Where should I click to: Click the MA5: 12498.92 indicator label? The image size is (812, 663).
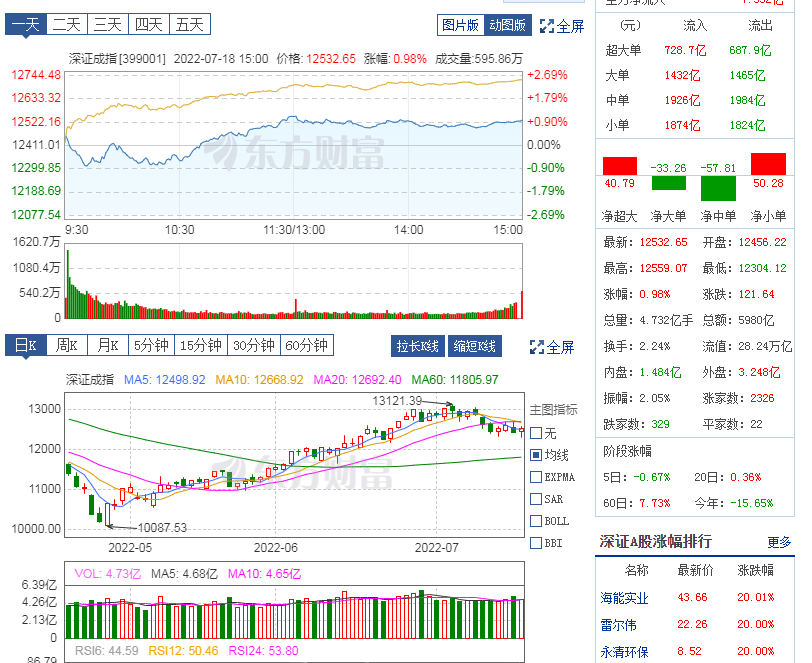(x=165, y=380)
